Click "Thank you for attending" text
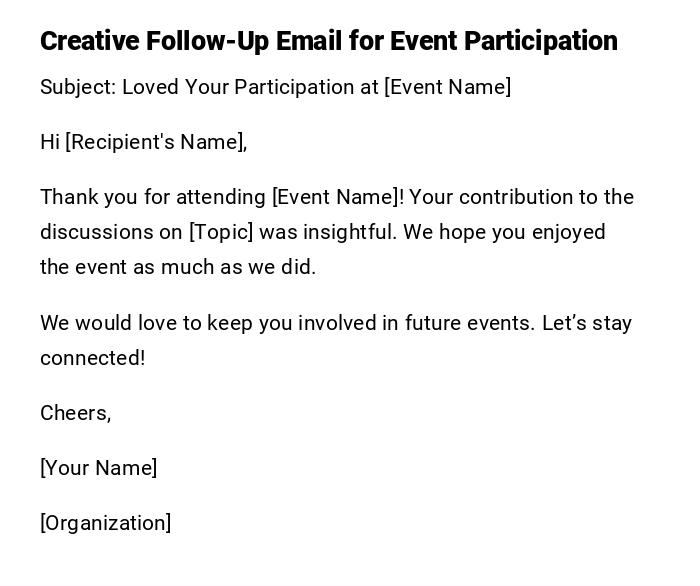 (x=152, y=197)
